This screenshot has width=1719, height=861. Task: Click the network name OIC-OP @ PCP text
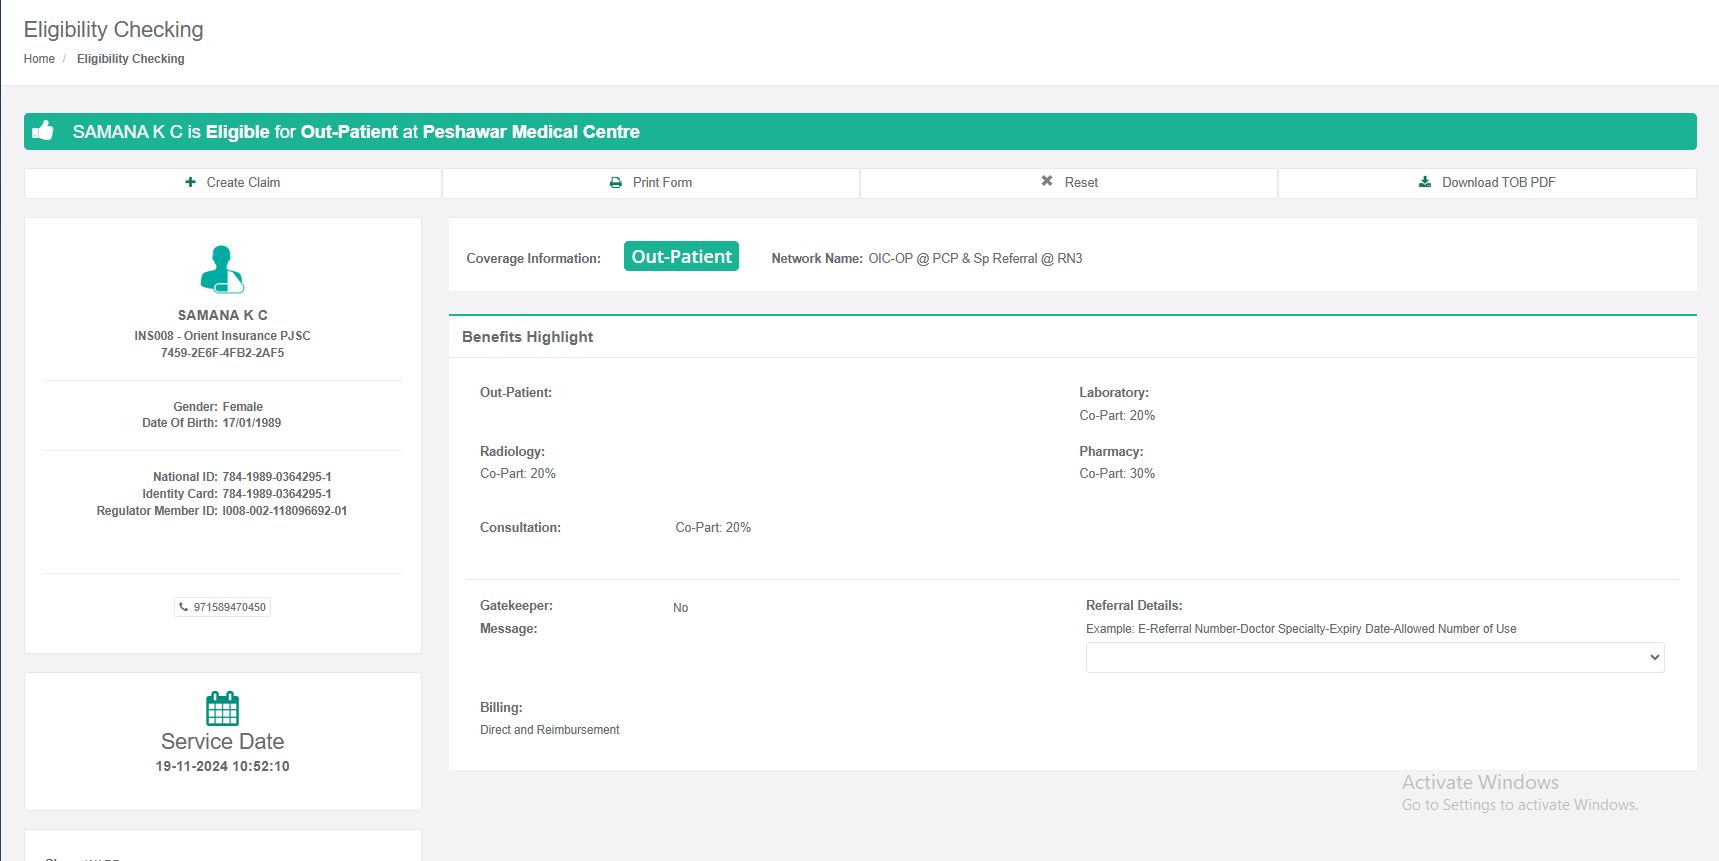click(x=974, y=258)
